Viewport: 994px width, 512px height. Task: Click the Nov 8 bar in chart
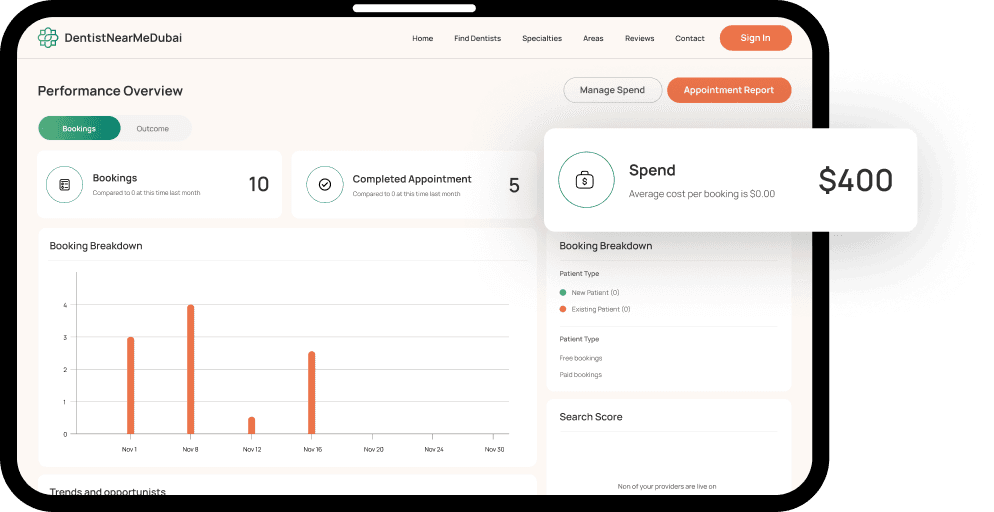tap(190, 369)
